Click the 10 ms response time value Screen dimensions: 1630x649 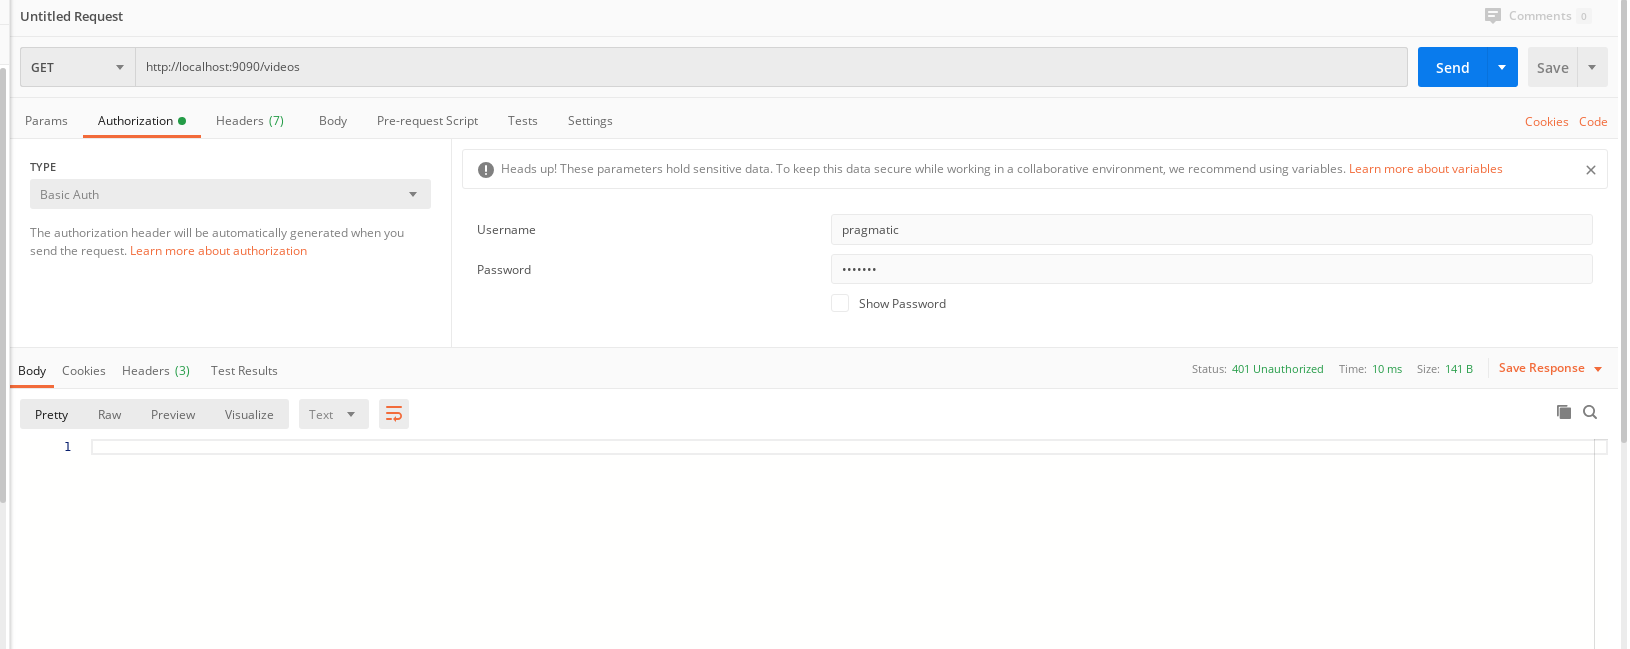click(1387, 369)
